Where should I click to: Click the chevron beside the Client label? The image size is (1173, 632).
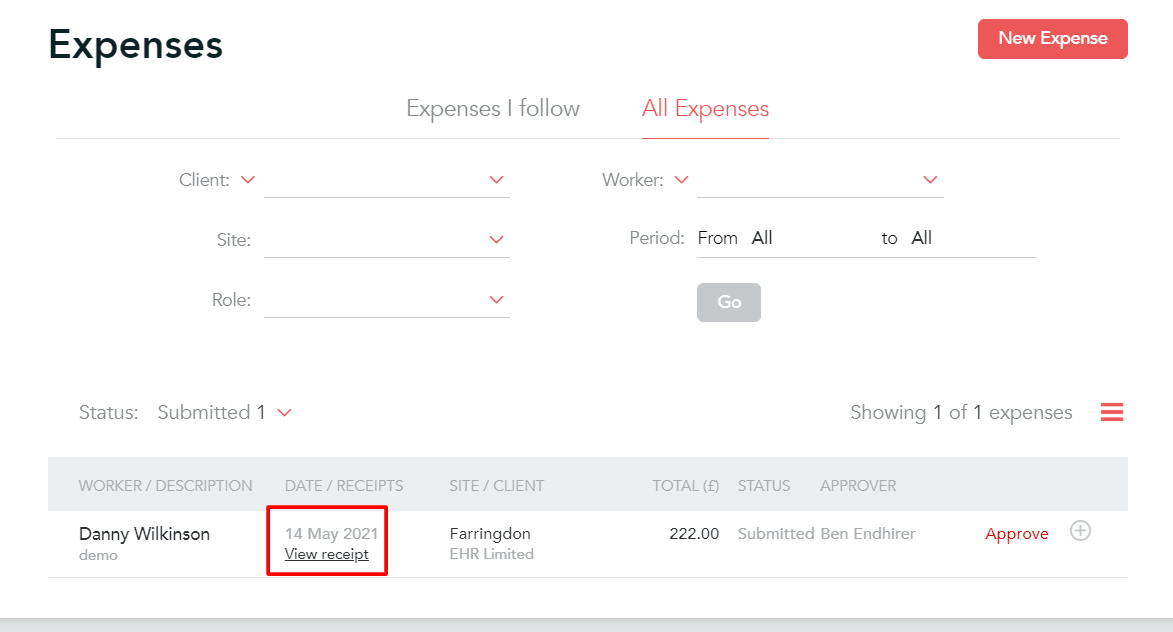(247, 179)
